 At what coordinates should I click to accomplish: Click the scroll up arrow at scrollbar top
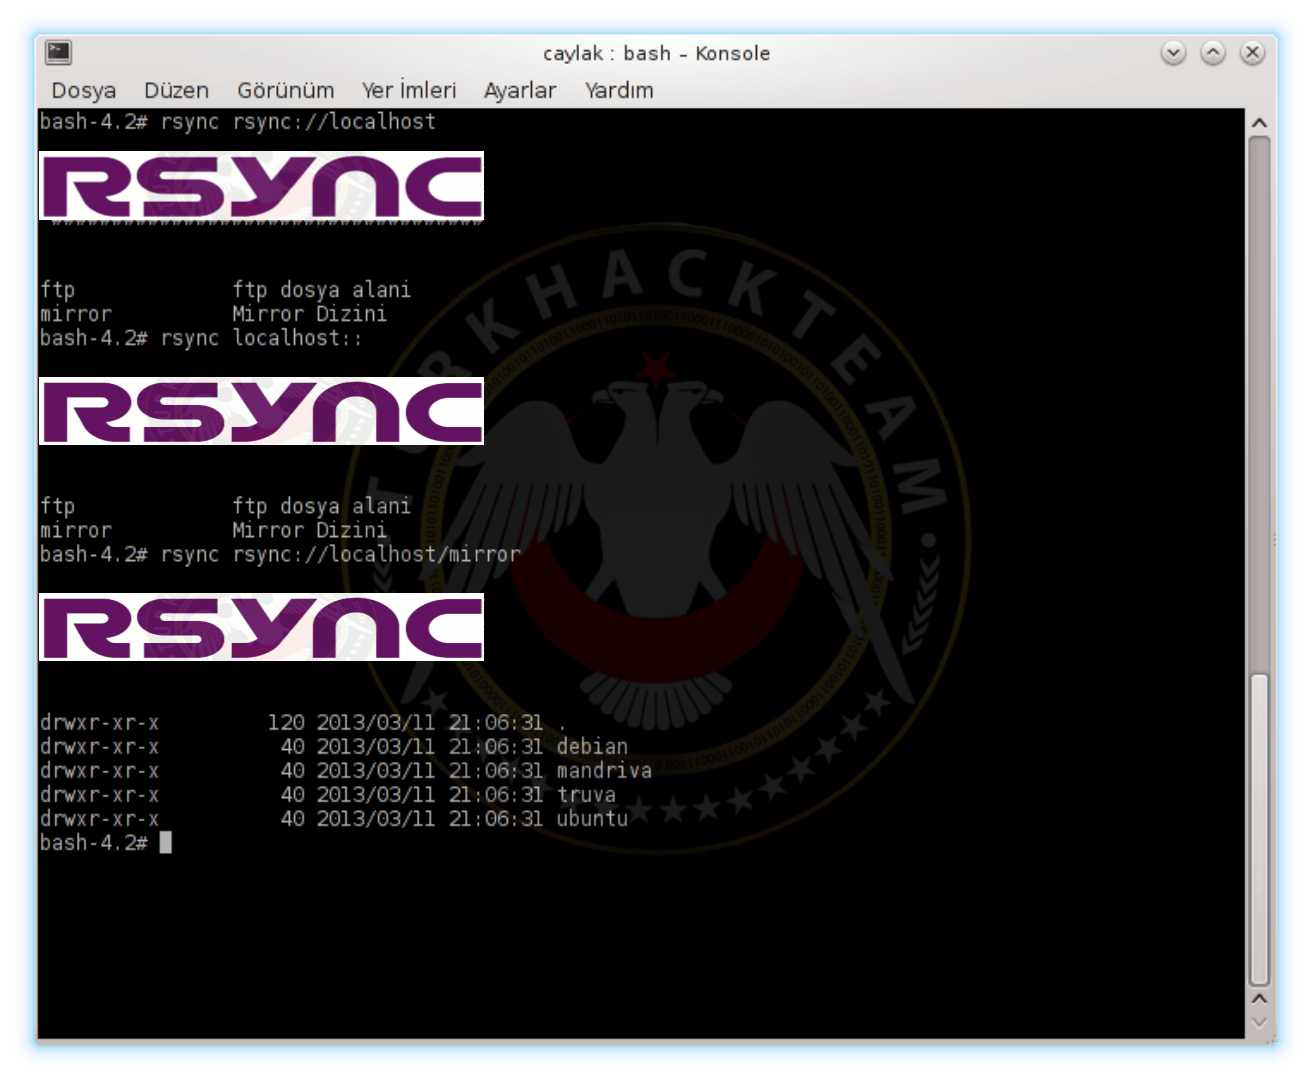point(1259,122)
